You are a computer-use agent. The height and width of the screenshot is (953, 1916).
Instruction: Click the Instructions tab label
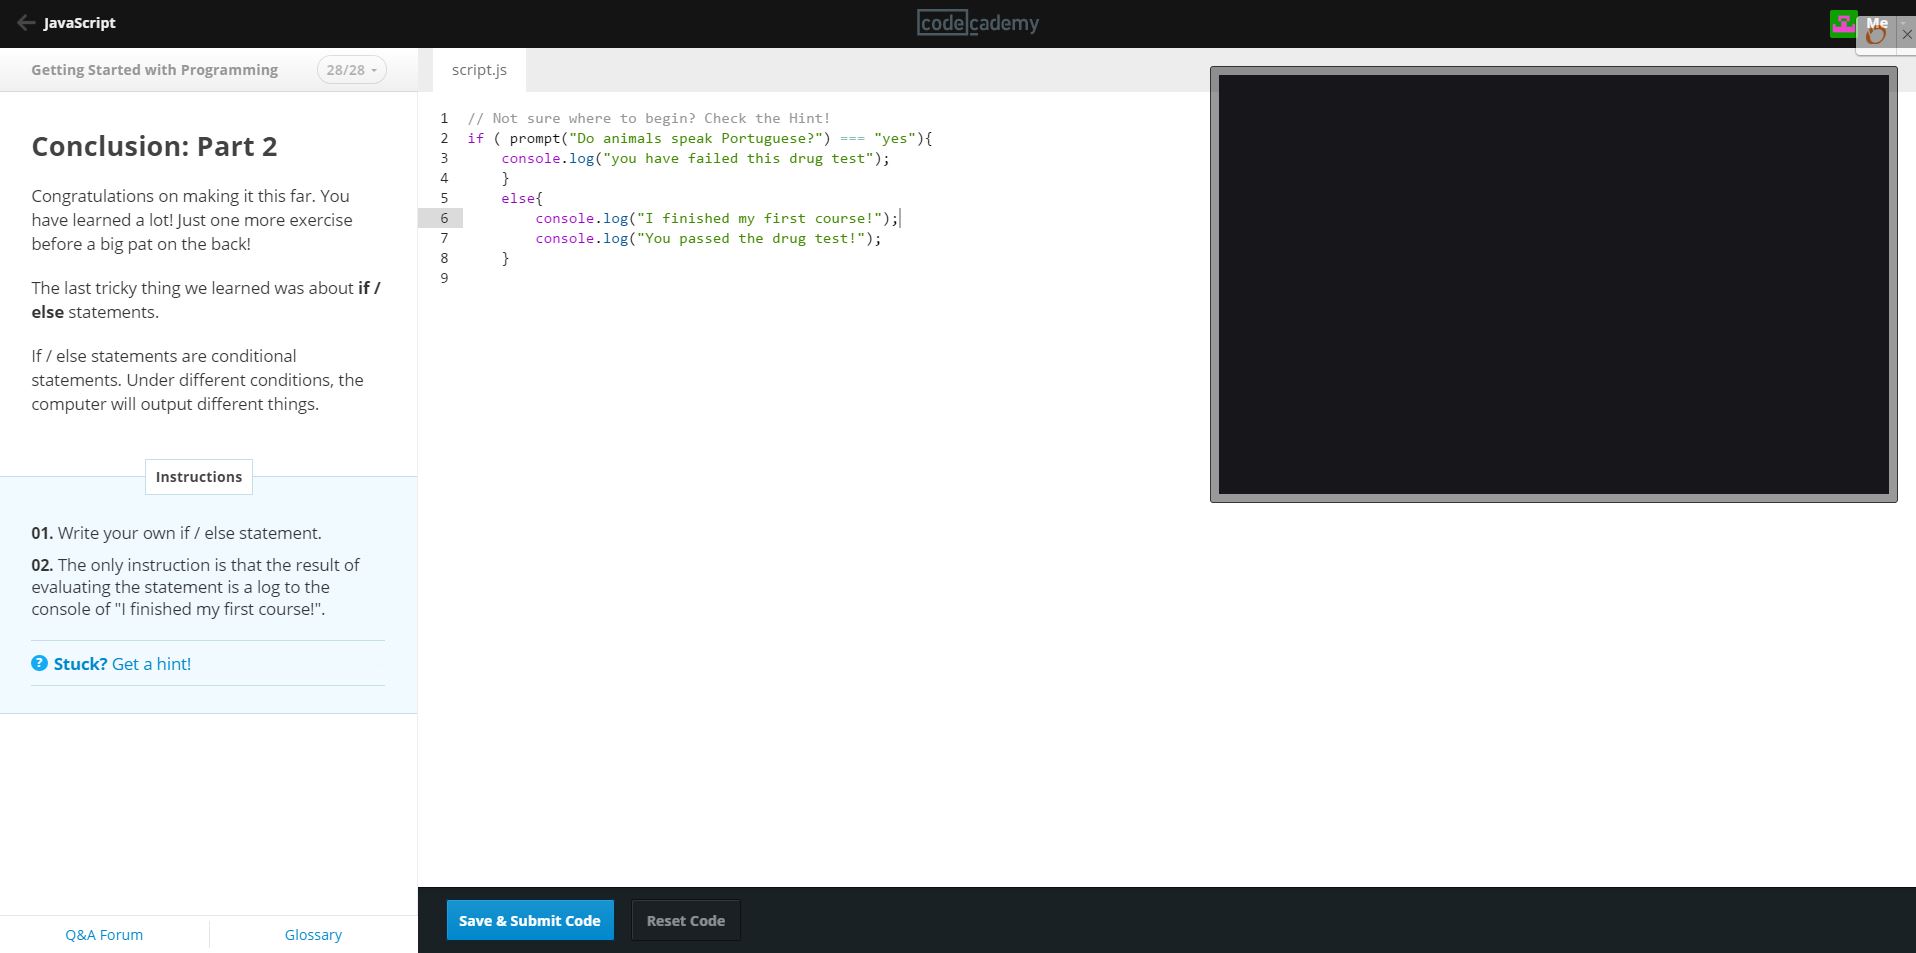coord(199,477)
